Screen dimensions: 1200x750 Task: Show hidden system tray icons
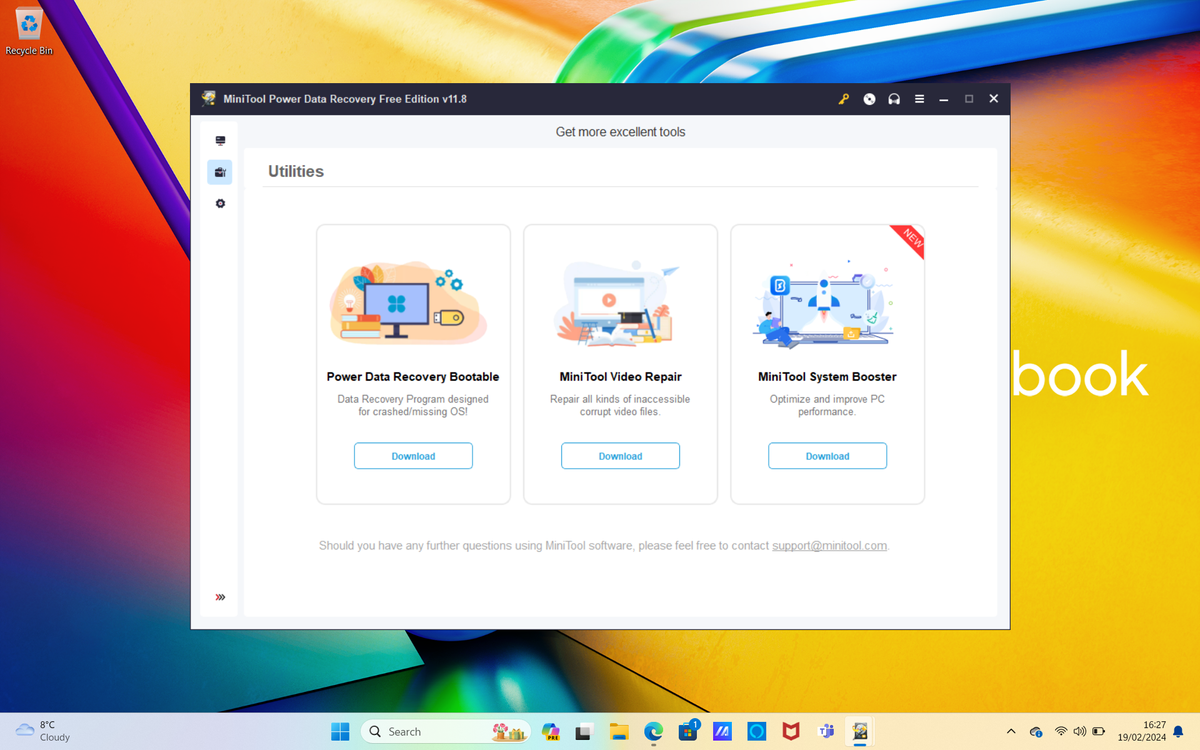[1011, 731]
